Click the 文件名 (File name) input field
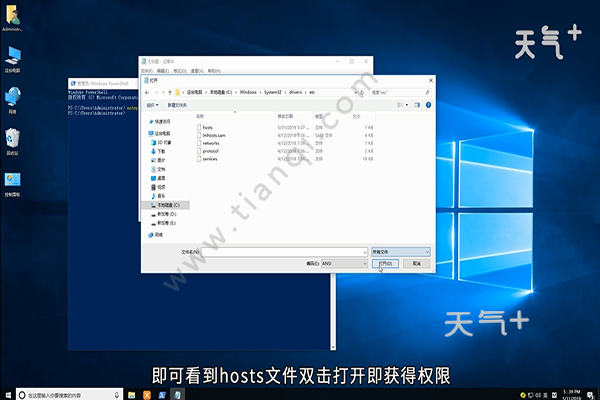600x400 pixels. (282, 252)
